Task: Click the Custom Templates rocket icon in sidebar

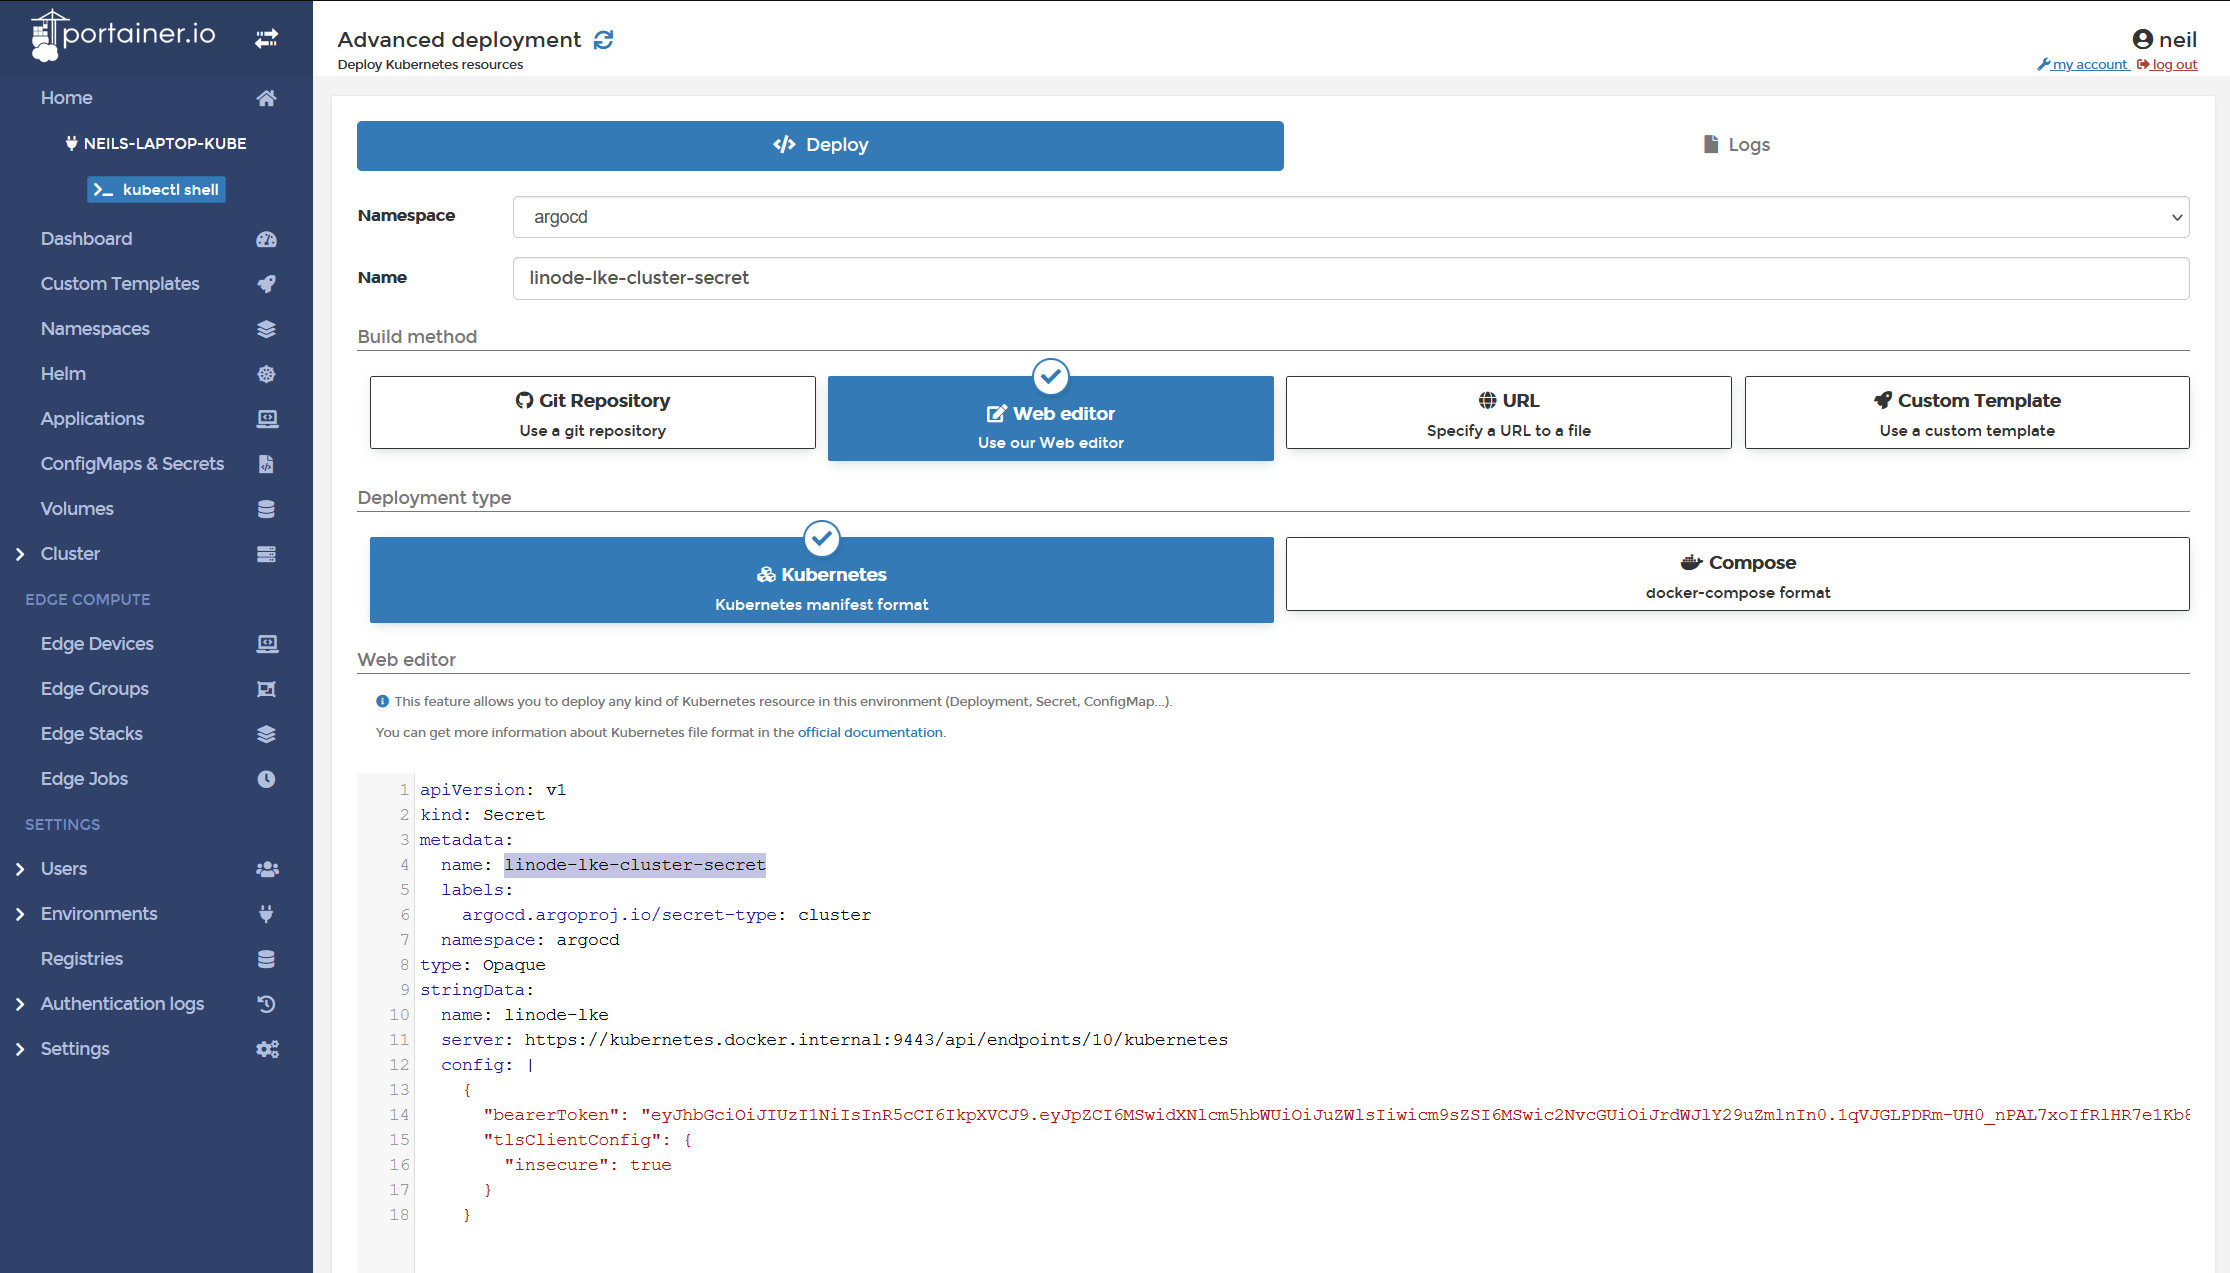Action: pos(266,284)
